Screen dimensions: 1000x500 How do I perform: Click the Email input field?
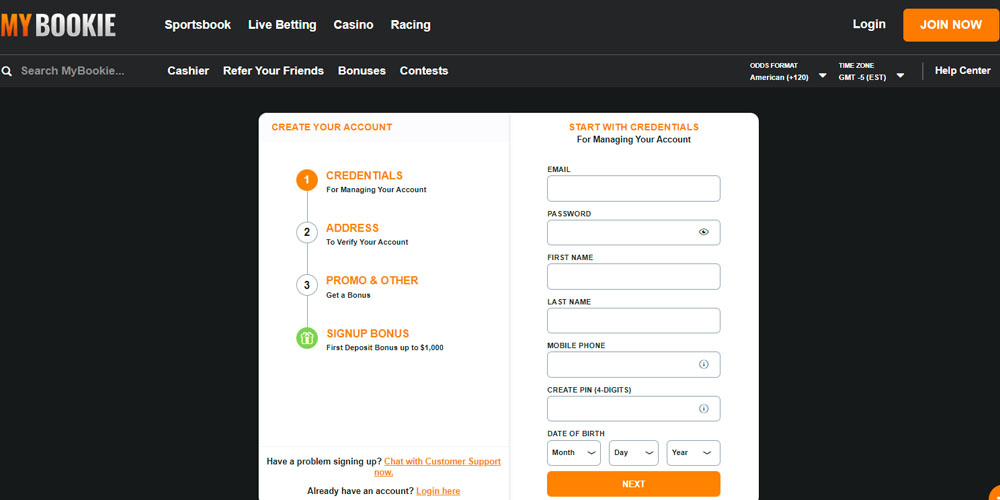(x=633, y=189)
